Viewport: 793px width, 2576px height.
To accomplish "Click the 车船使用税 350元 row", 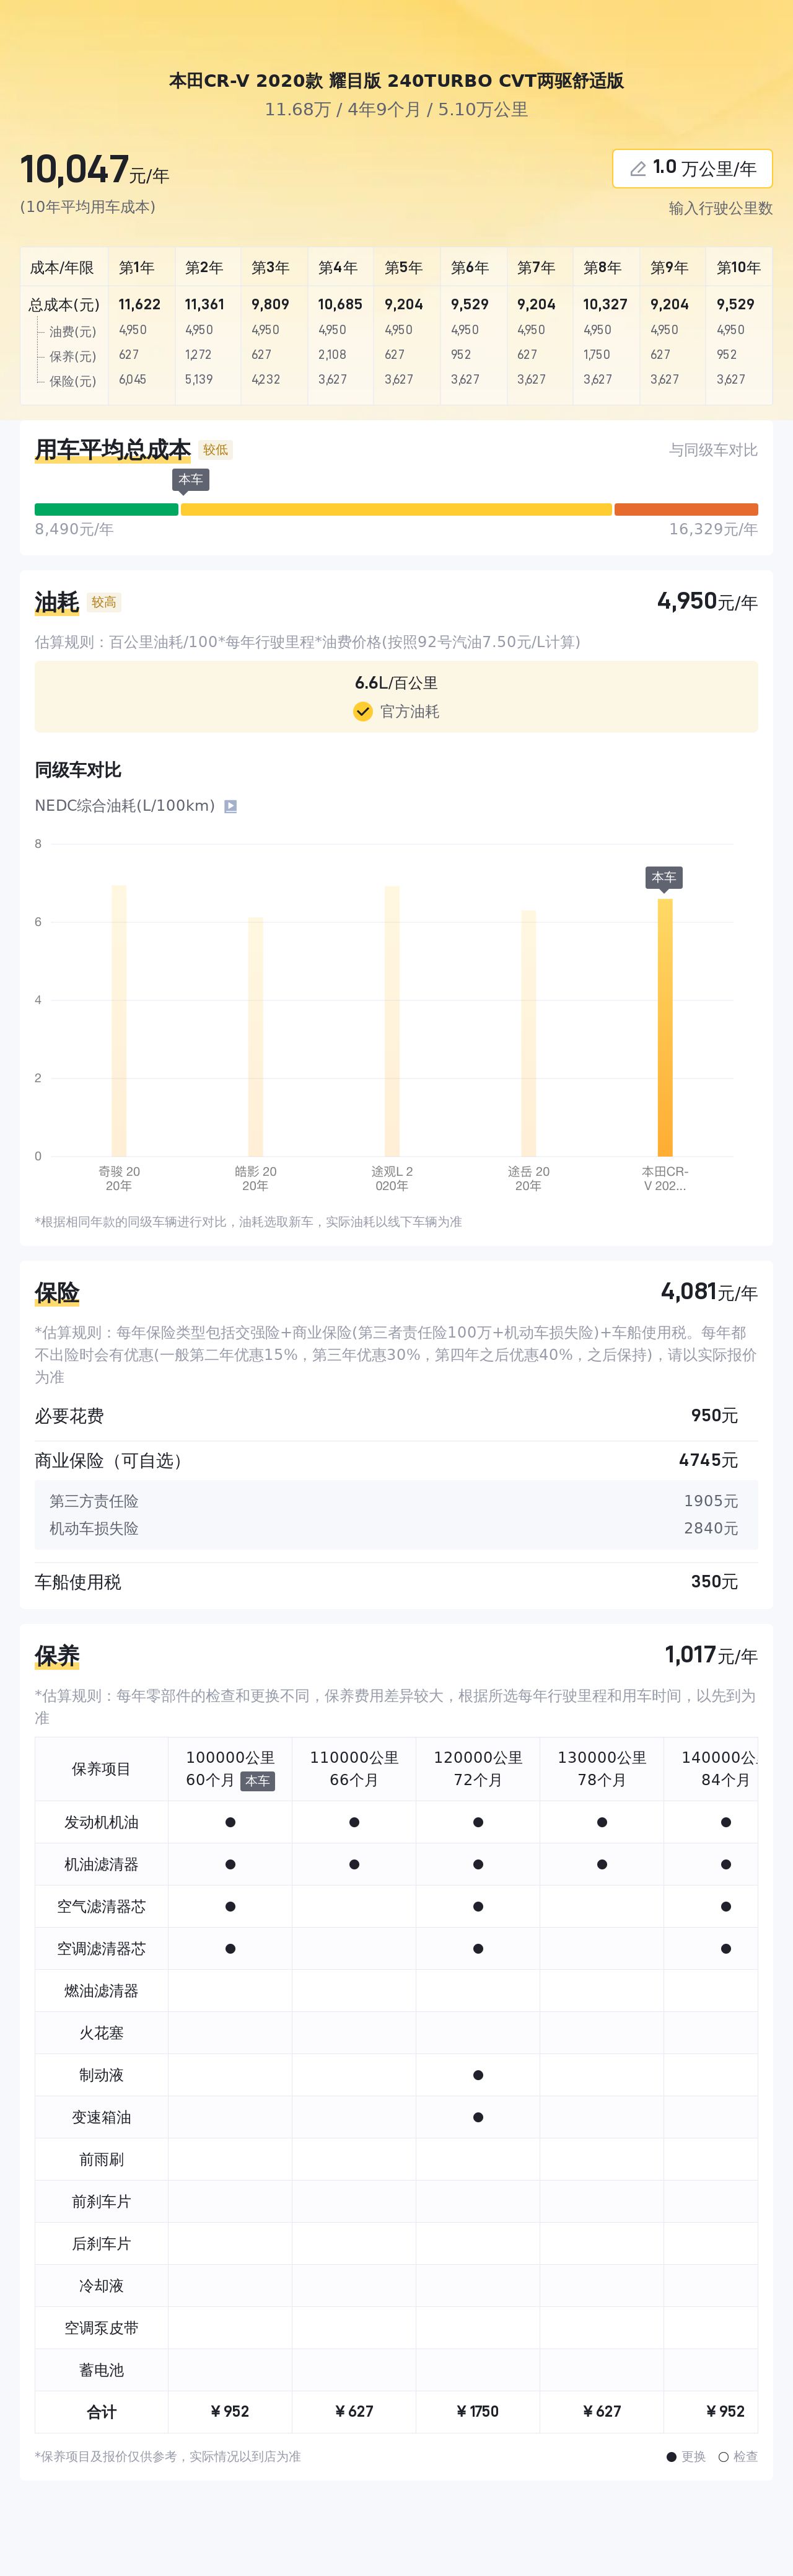I will 396,1582.
